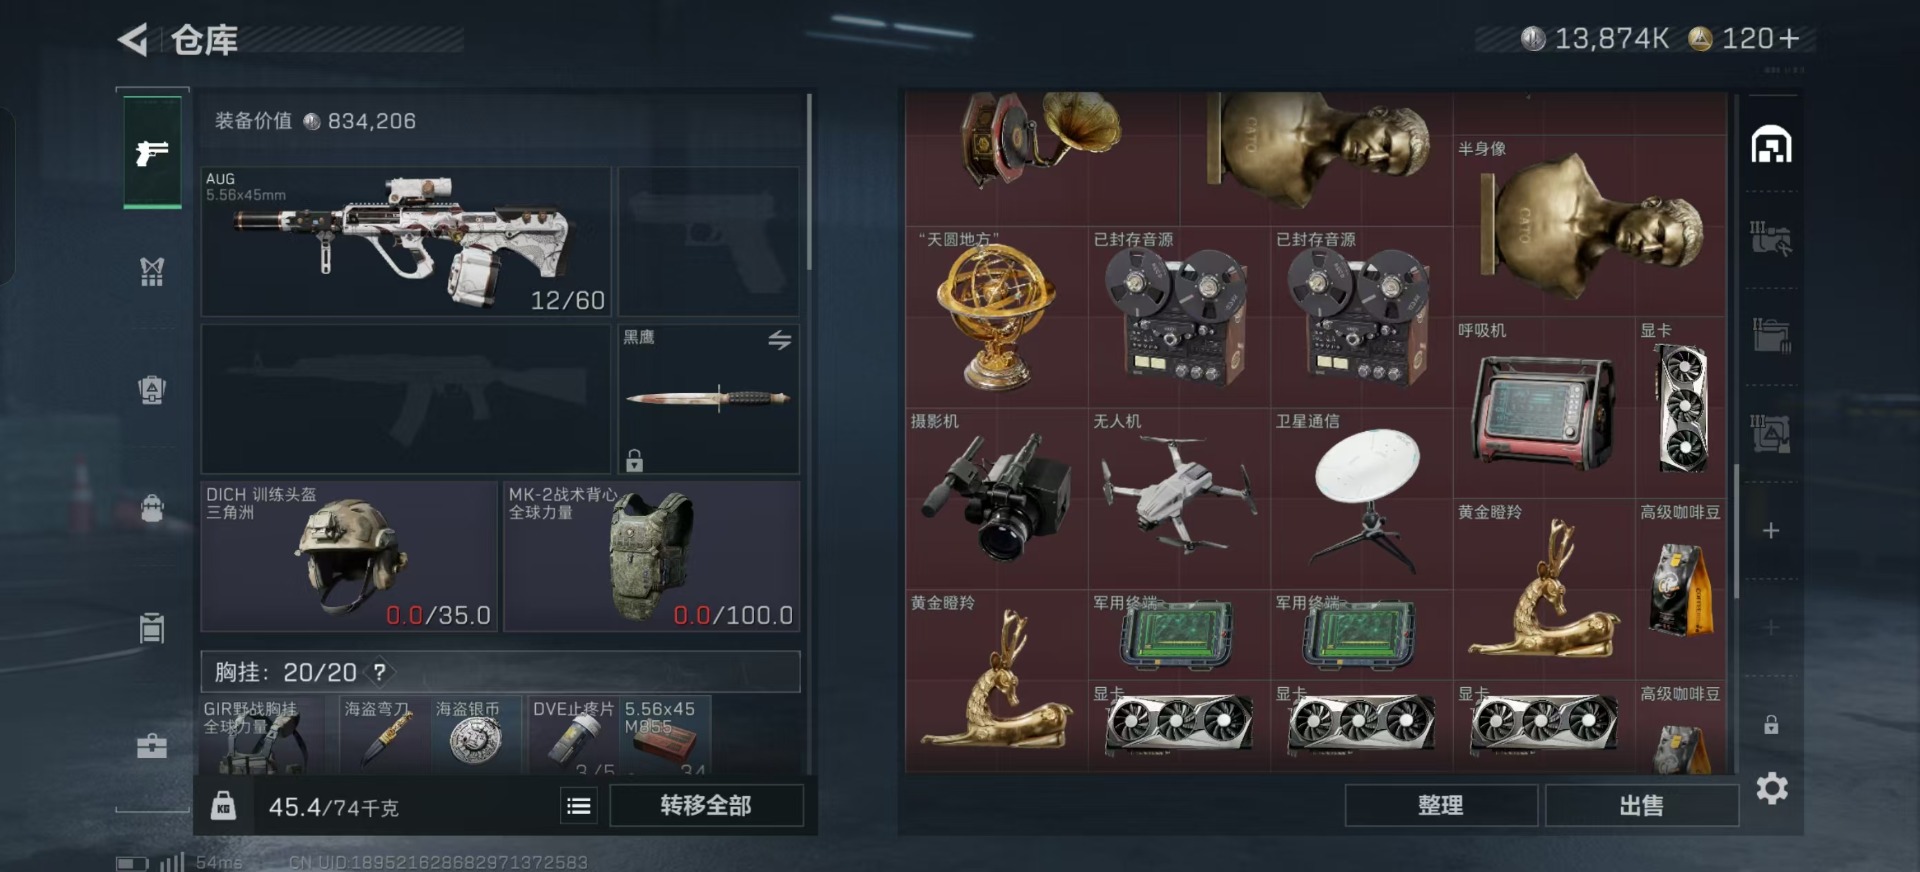Screen dimensions: 1920x872
Task: Select the MK-2战术背心 armor slot
Action: (651, 556)
